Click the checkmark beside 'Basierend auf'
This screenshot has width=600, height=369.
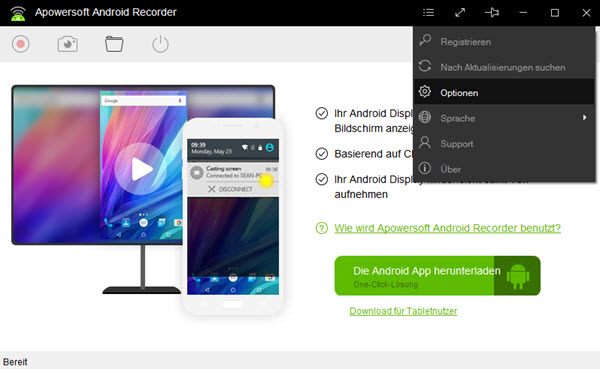coord(321,154)
